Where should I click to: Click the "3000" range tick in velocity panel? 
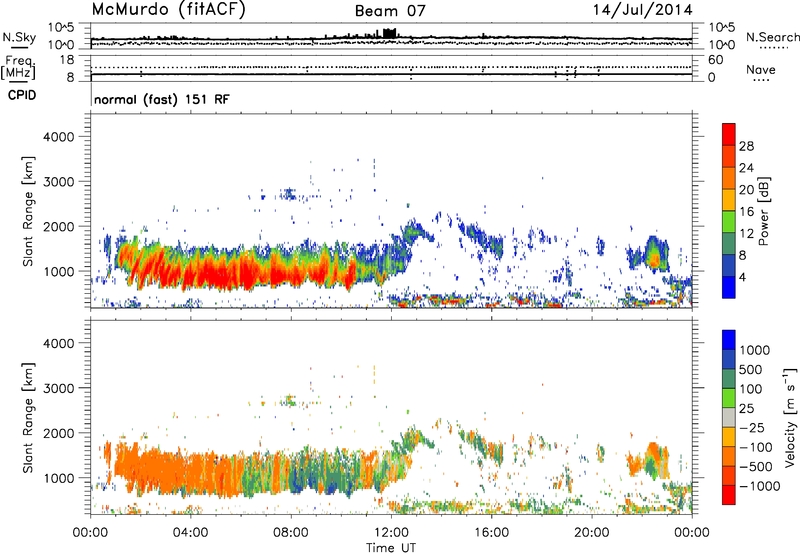point(58,388)
